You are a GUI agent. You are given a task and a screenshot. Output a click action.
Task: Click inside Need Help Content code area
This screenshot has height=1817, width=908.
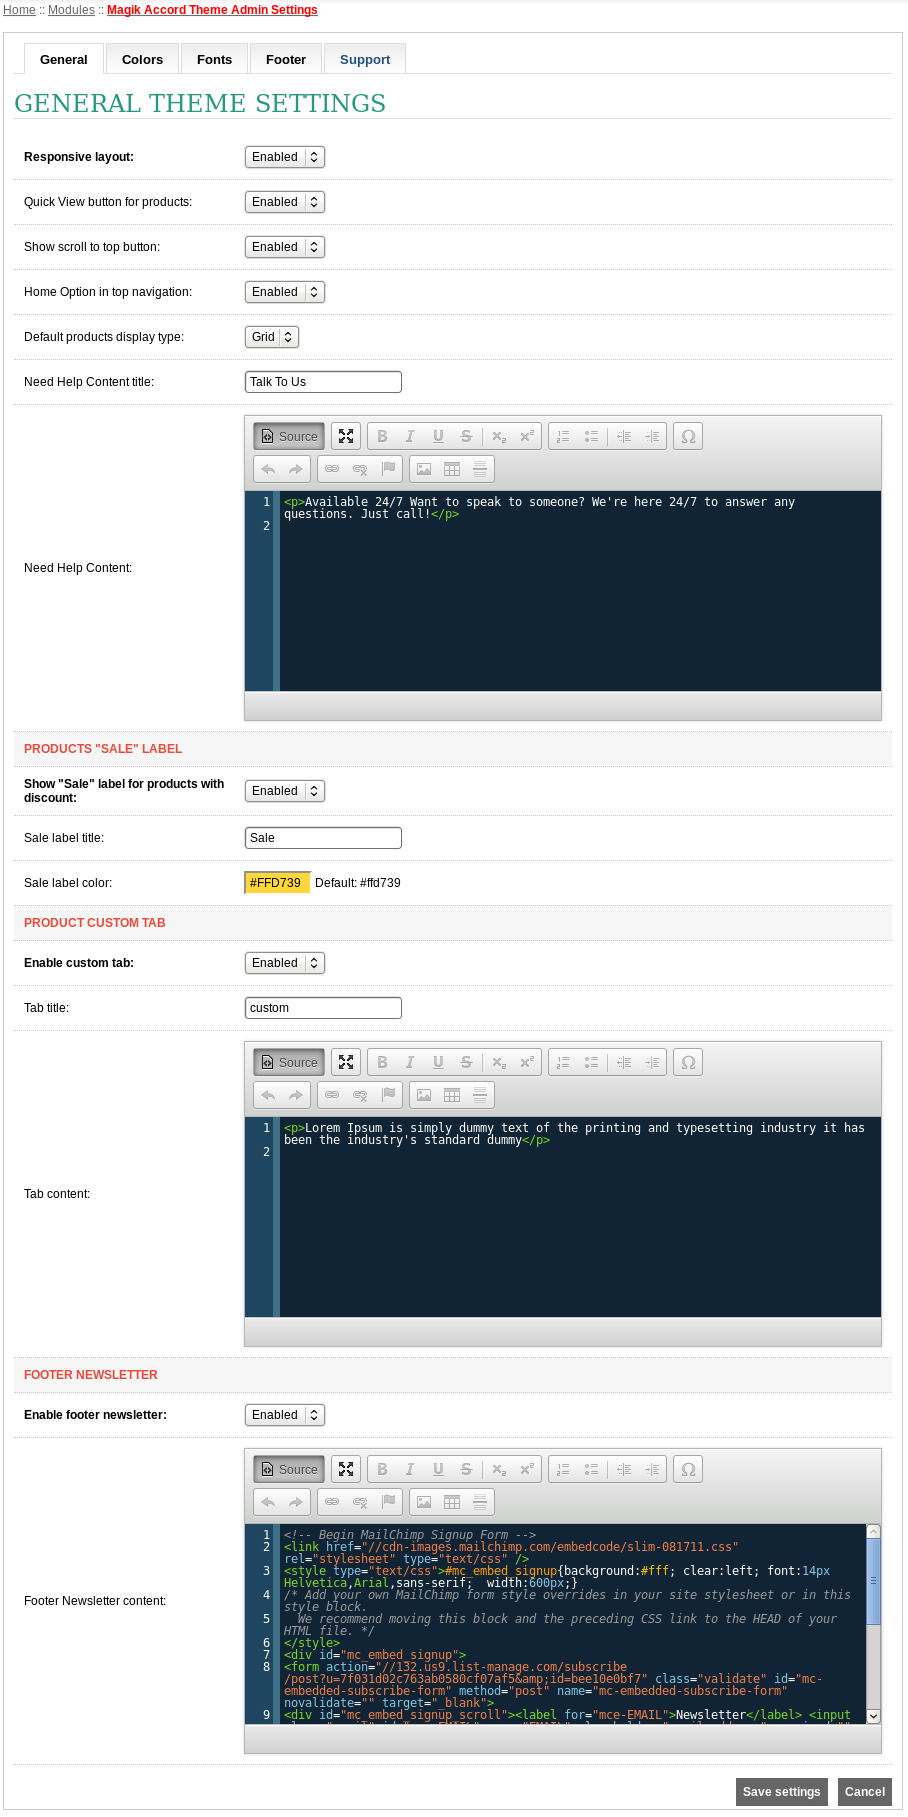(580, 590)
